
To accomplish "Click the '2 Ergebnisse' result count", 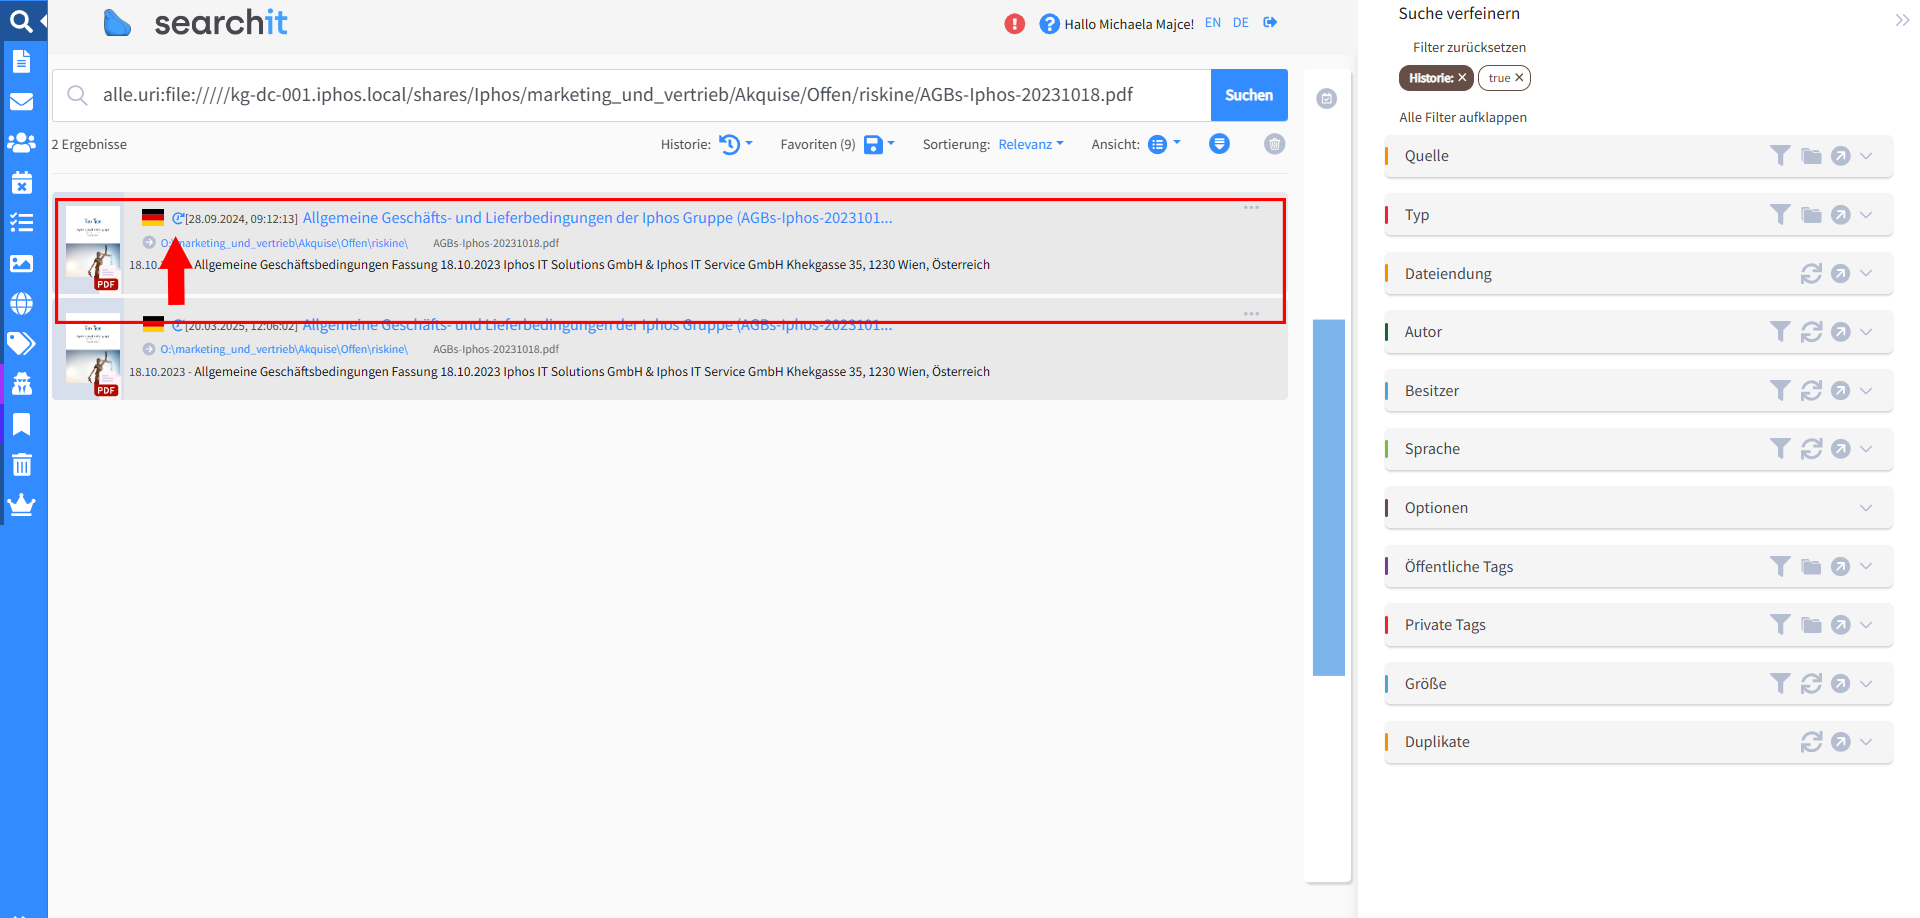I will [89, 144].
